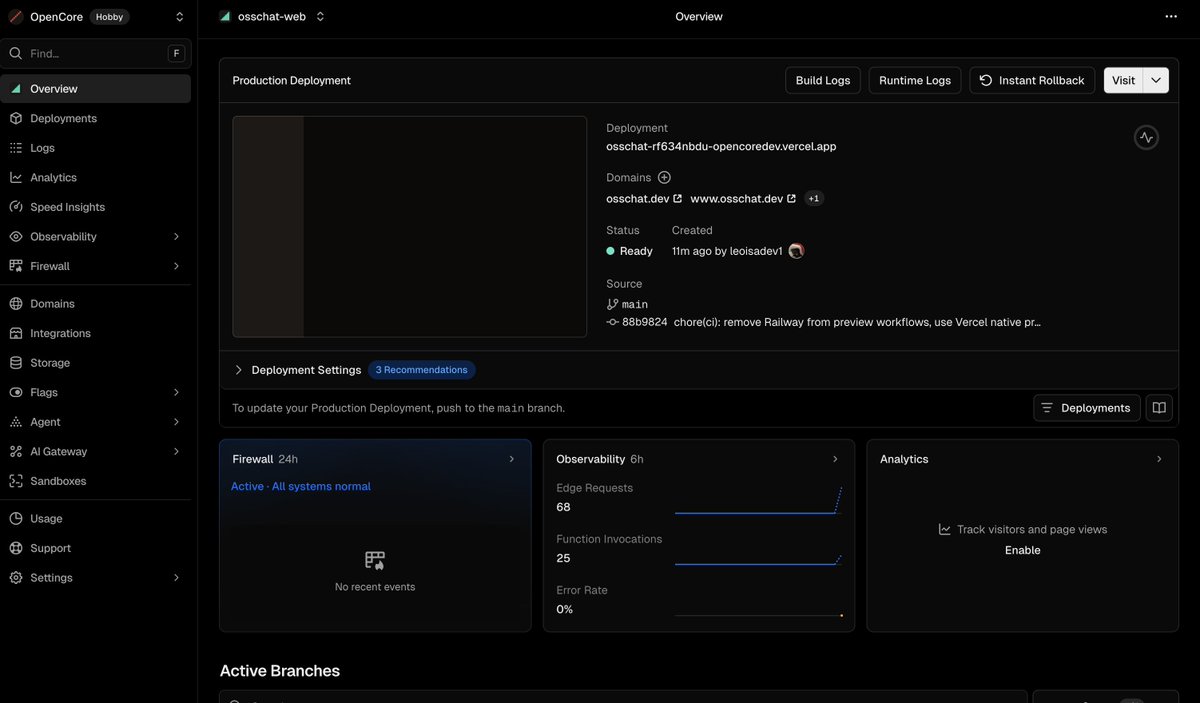The height and width of the screenshot is (703, 1200).
Task: Click Enable under Track visitors
Action: [1022, 550]
